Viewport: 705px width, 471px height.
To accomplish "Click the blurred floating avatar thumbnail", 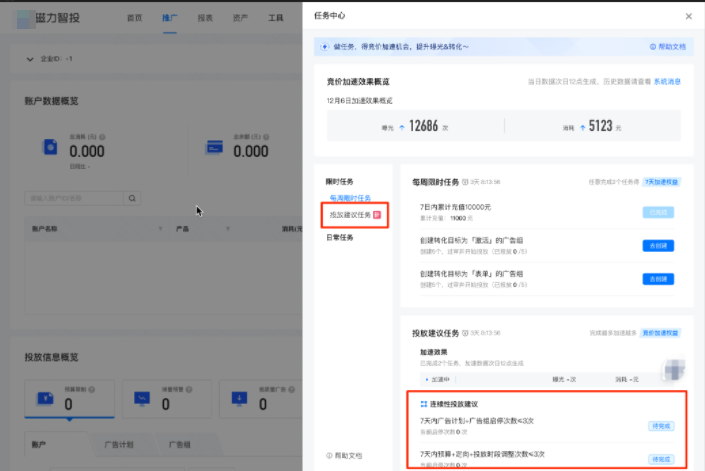I will [674, 369].
